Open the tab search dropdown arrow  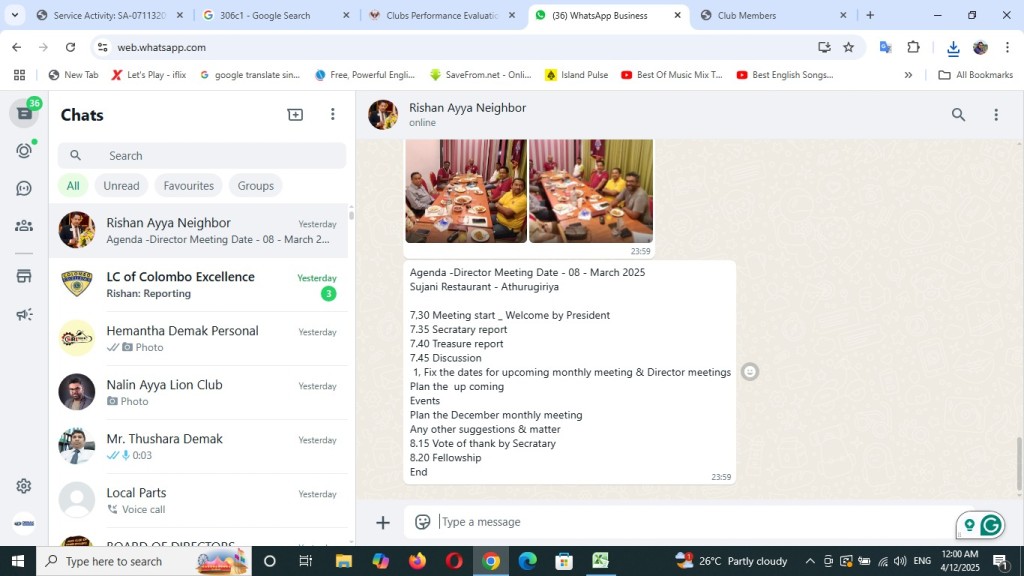[x=14, y=15]
